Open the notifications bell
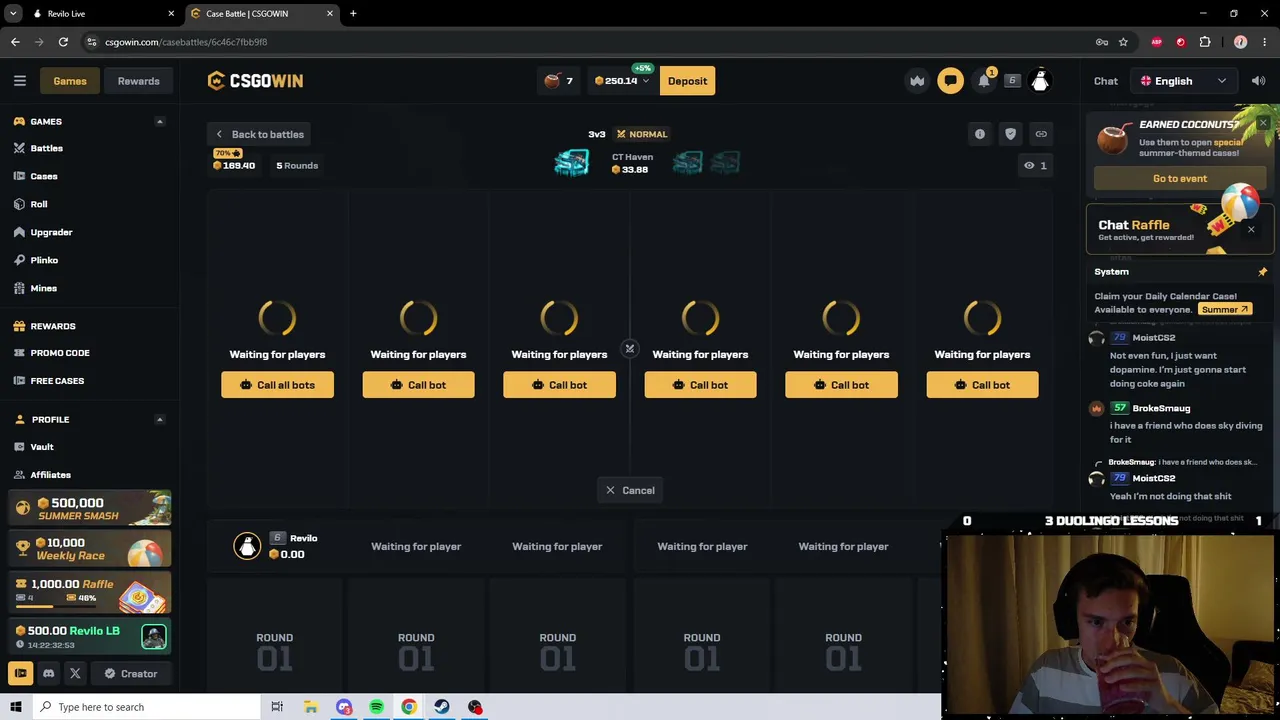 click(x=984, y=81)
